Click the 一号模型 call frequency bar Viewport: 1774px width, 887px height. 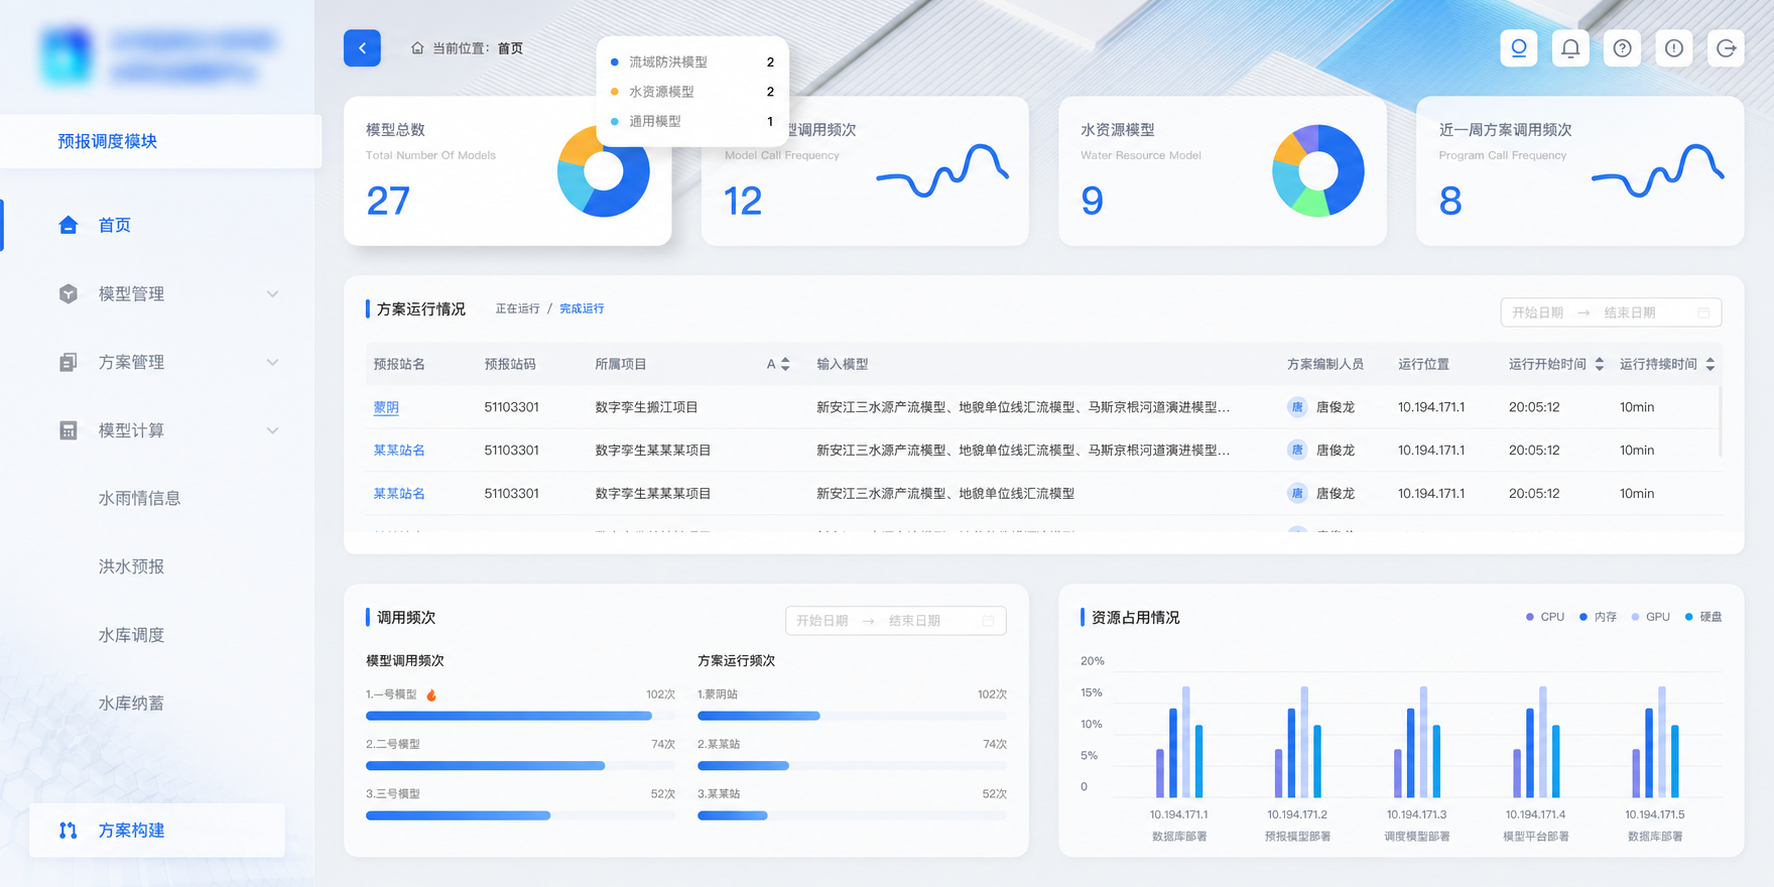click(x=509, y=716)
